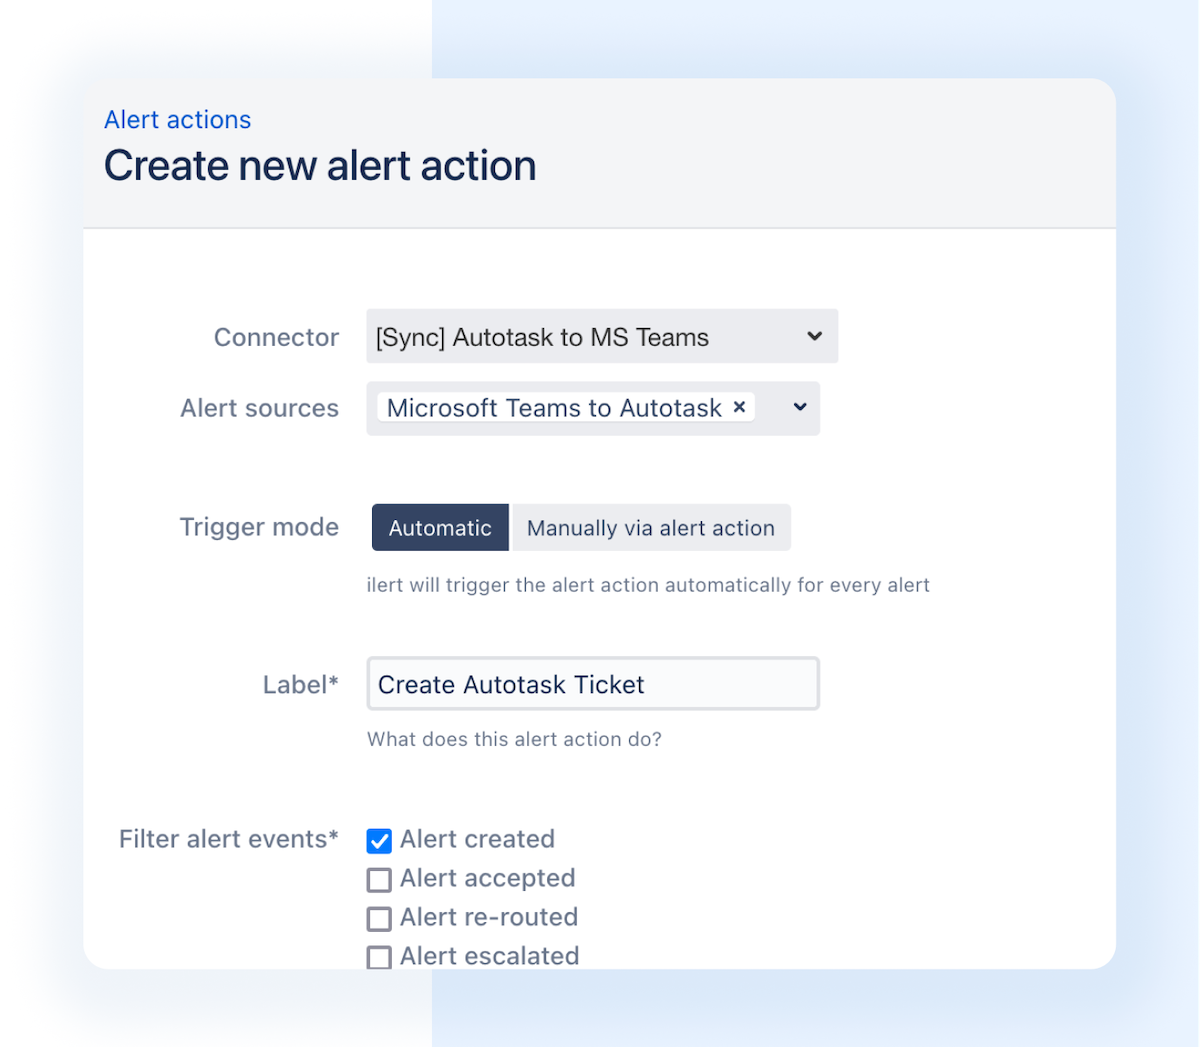Choose a different connector from the dropdown

click(600, 336)
